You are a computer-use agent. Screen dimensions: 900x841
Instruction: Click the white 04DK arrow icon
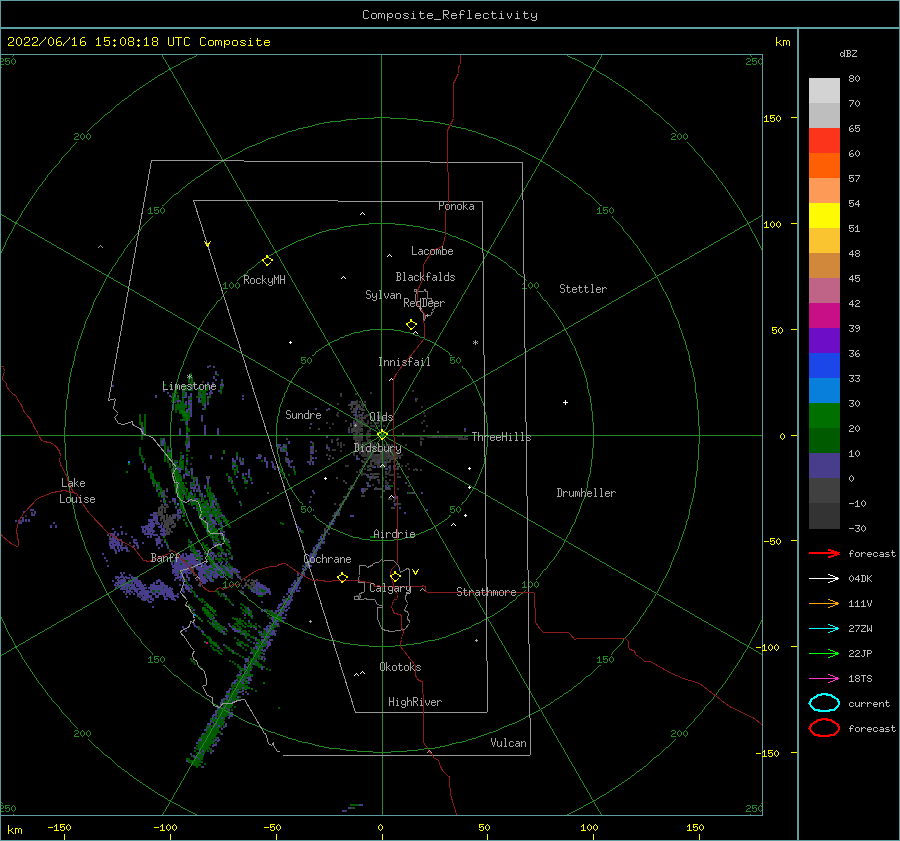coord(824,578)
